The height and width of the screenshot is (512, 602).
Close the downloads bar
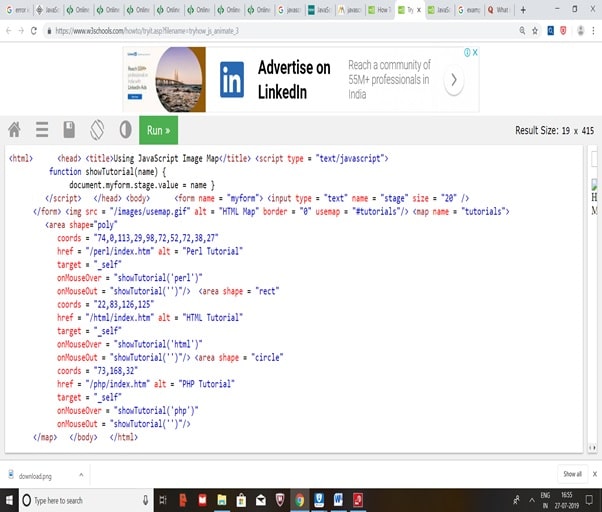[594, 474]
